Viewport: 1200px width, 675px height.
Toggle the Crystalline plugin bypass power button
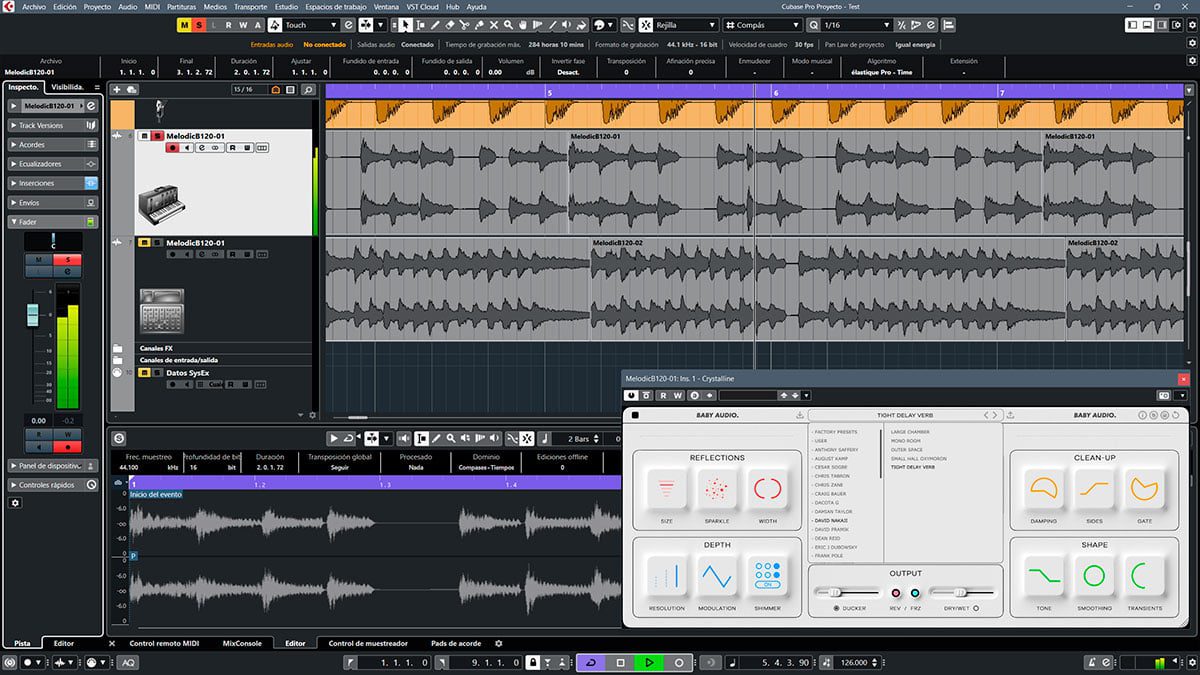tap(632, 396)
